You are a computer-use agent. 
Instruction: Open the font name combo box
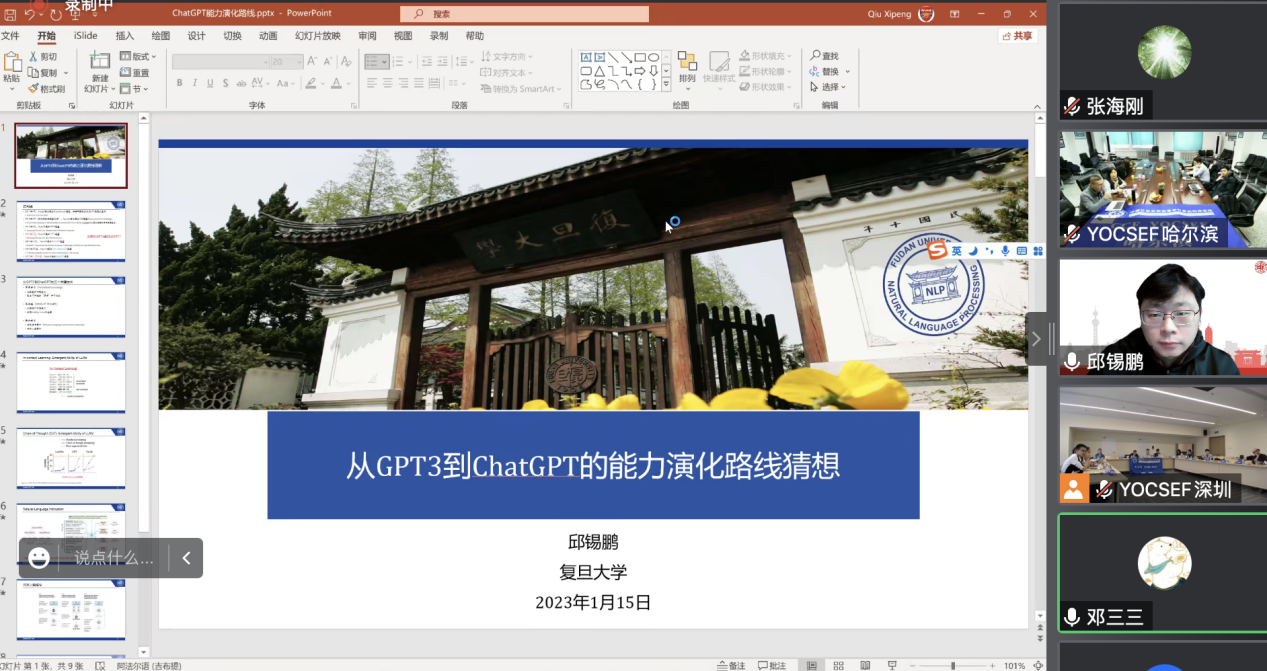coord(219,62)
